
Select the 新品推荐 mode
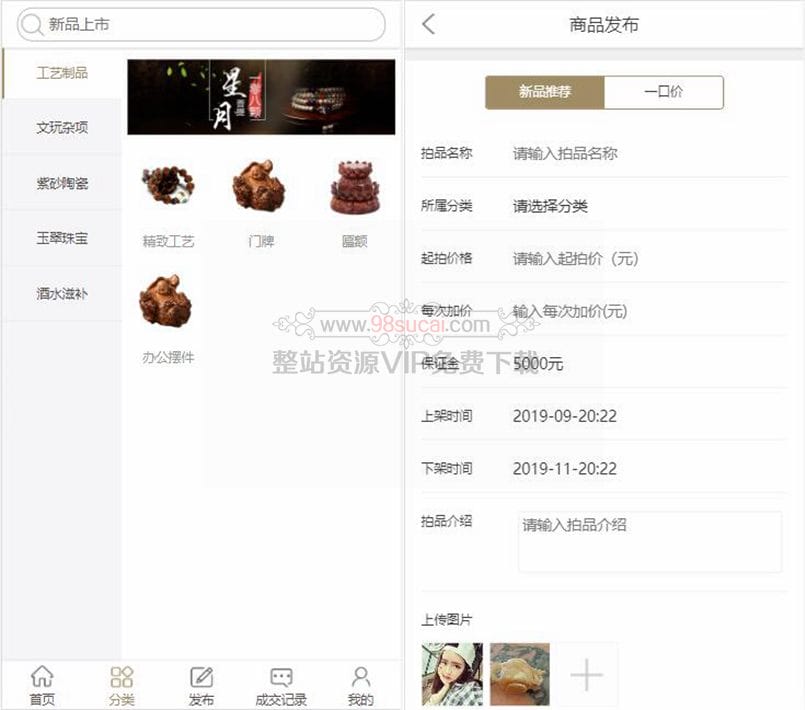tap(544, 91)
